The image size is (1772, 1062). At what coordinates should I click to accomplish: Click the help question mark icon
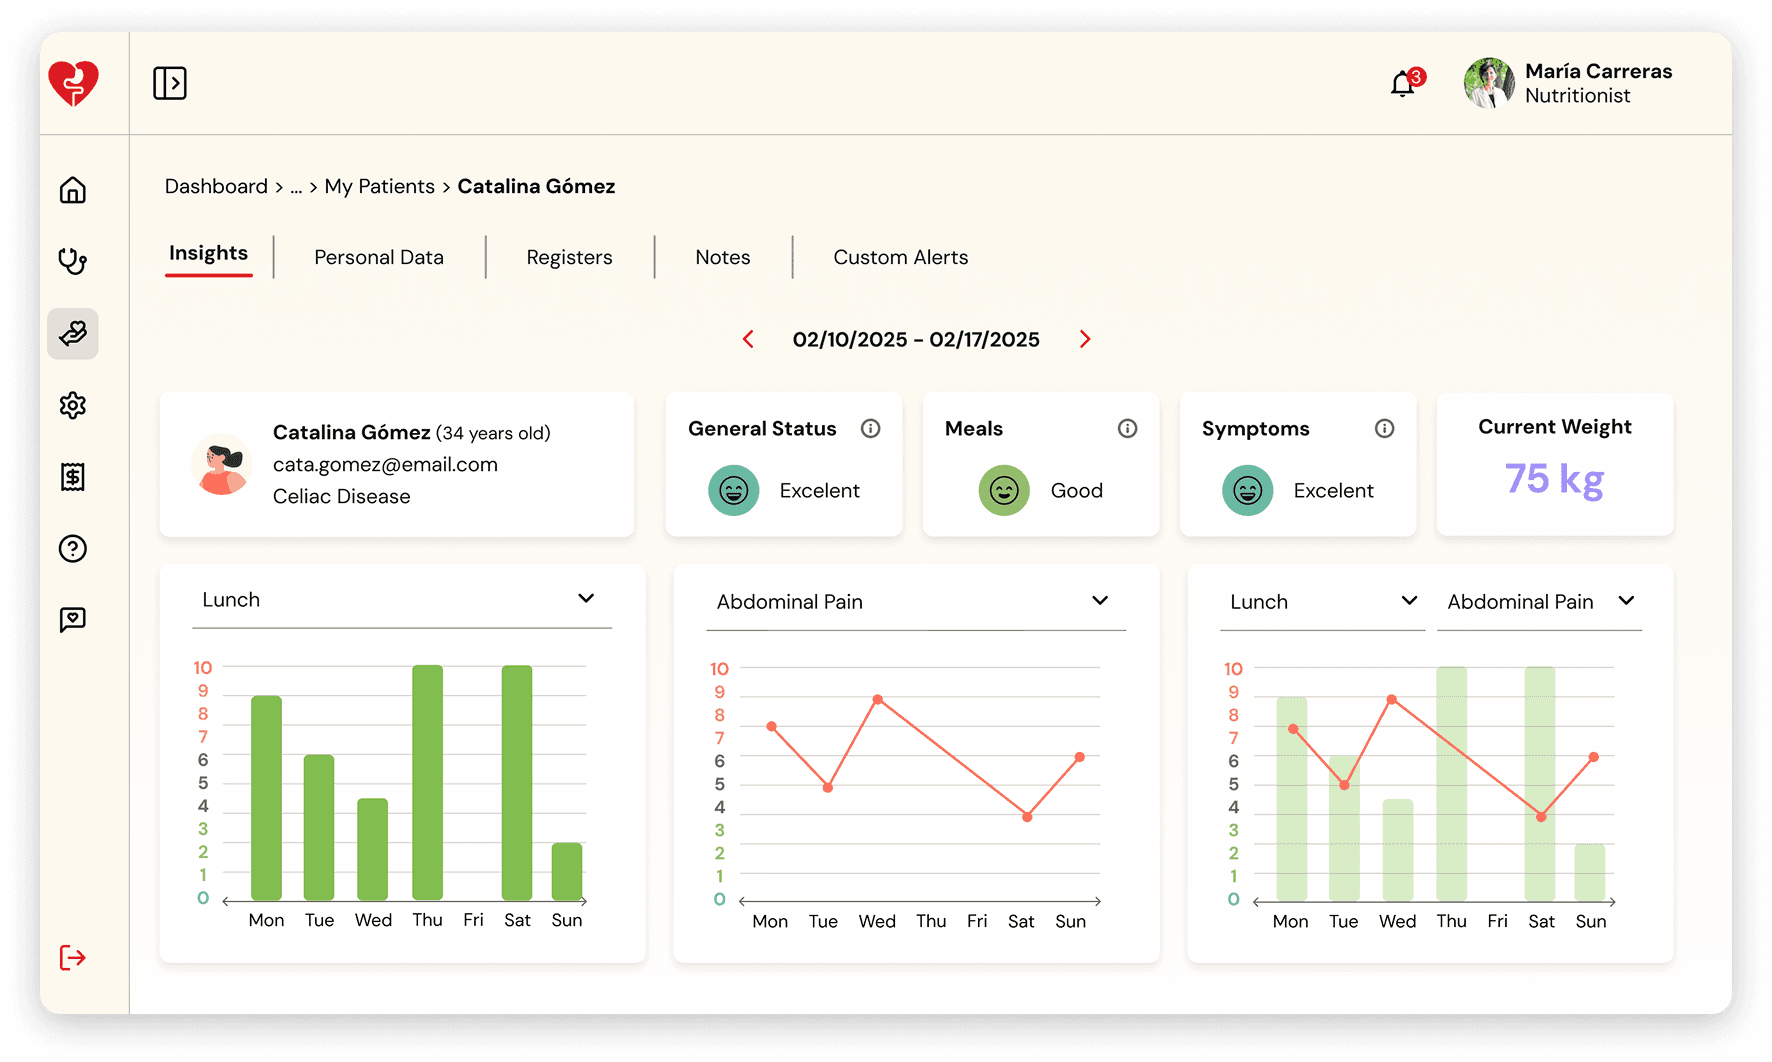(x=73, y=549)
